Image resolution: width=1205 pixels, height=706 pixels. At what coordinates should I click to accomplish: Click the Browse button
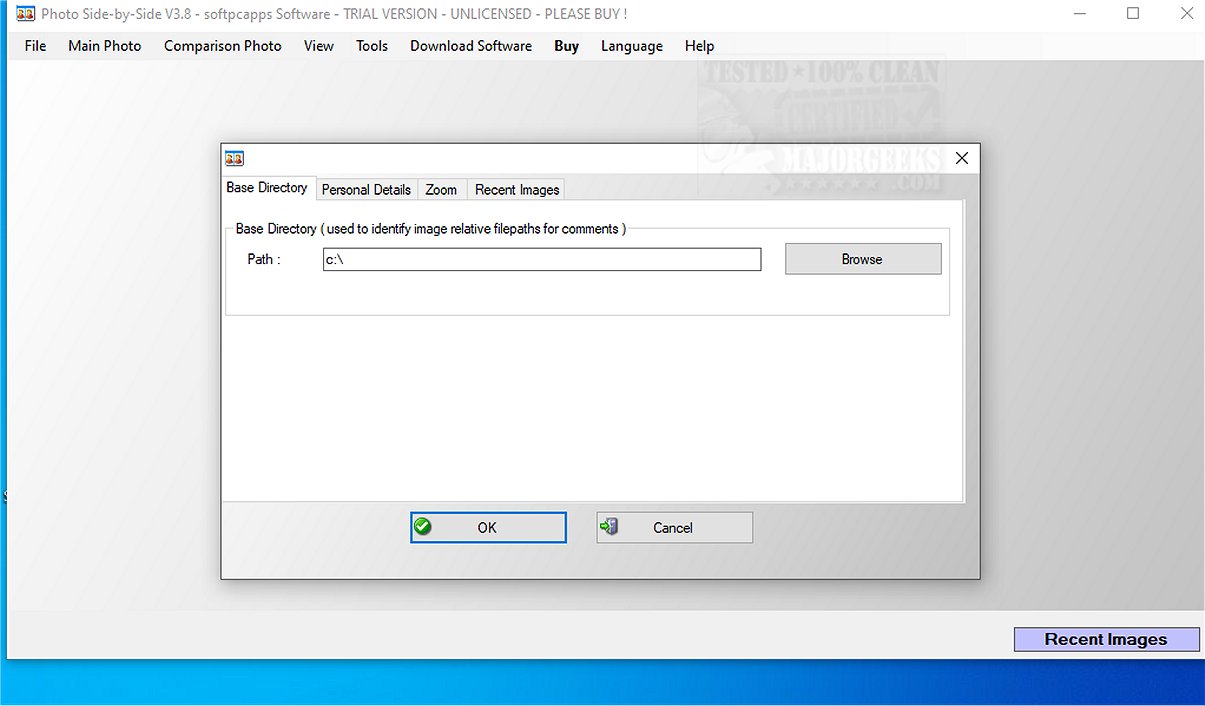[x=863, y=259]
